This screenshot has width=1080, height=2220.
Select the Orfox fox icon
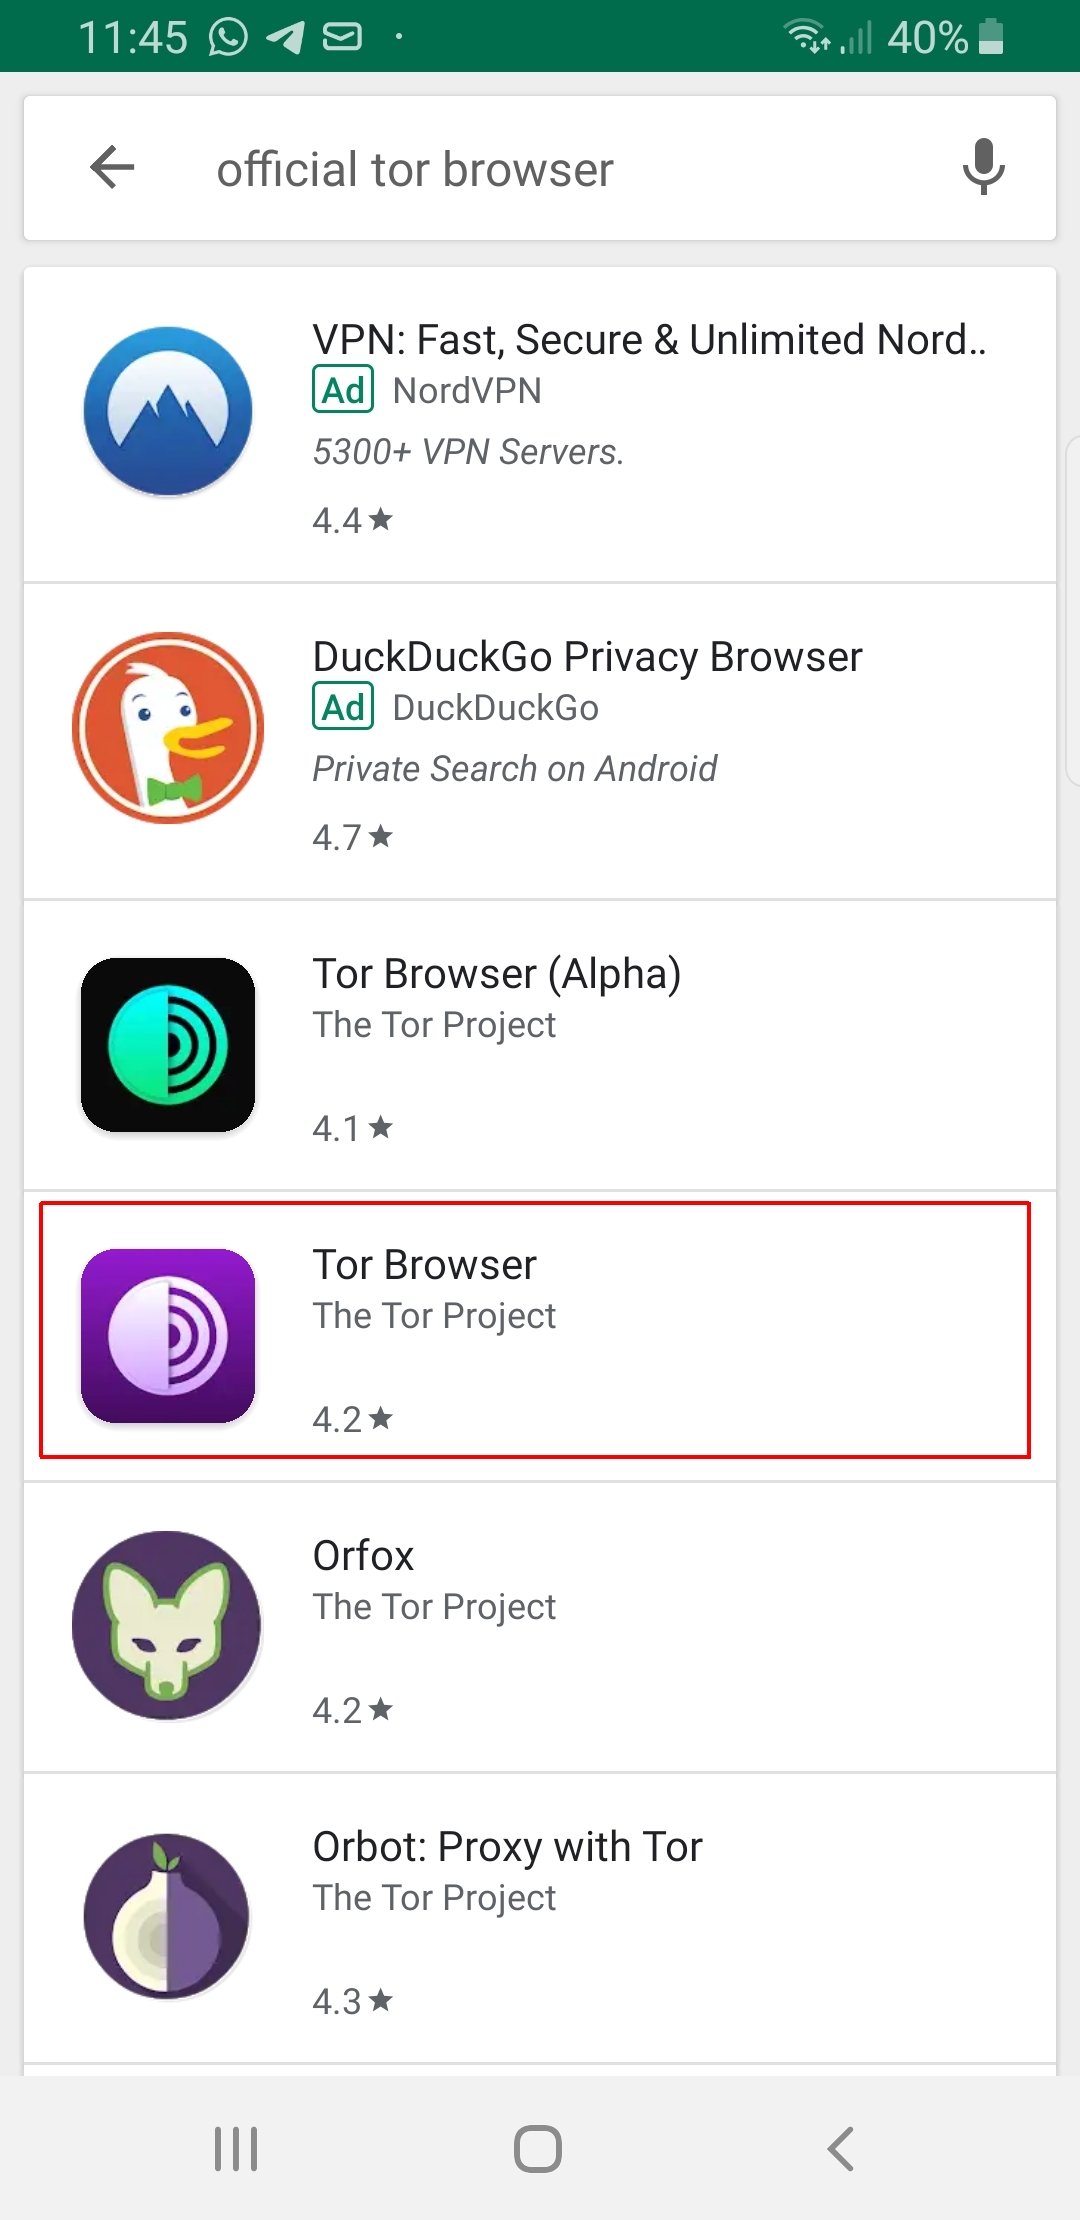coord(166,1625)
